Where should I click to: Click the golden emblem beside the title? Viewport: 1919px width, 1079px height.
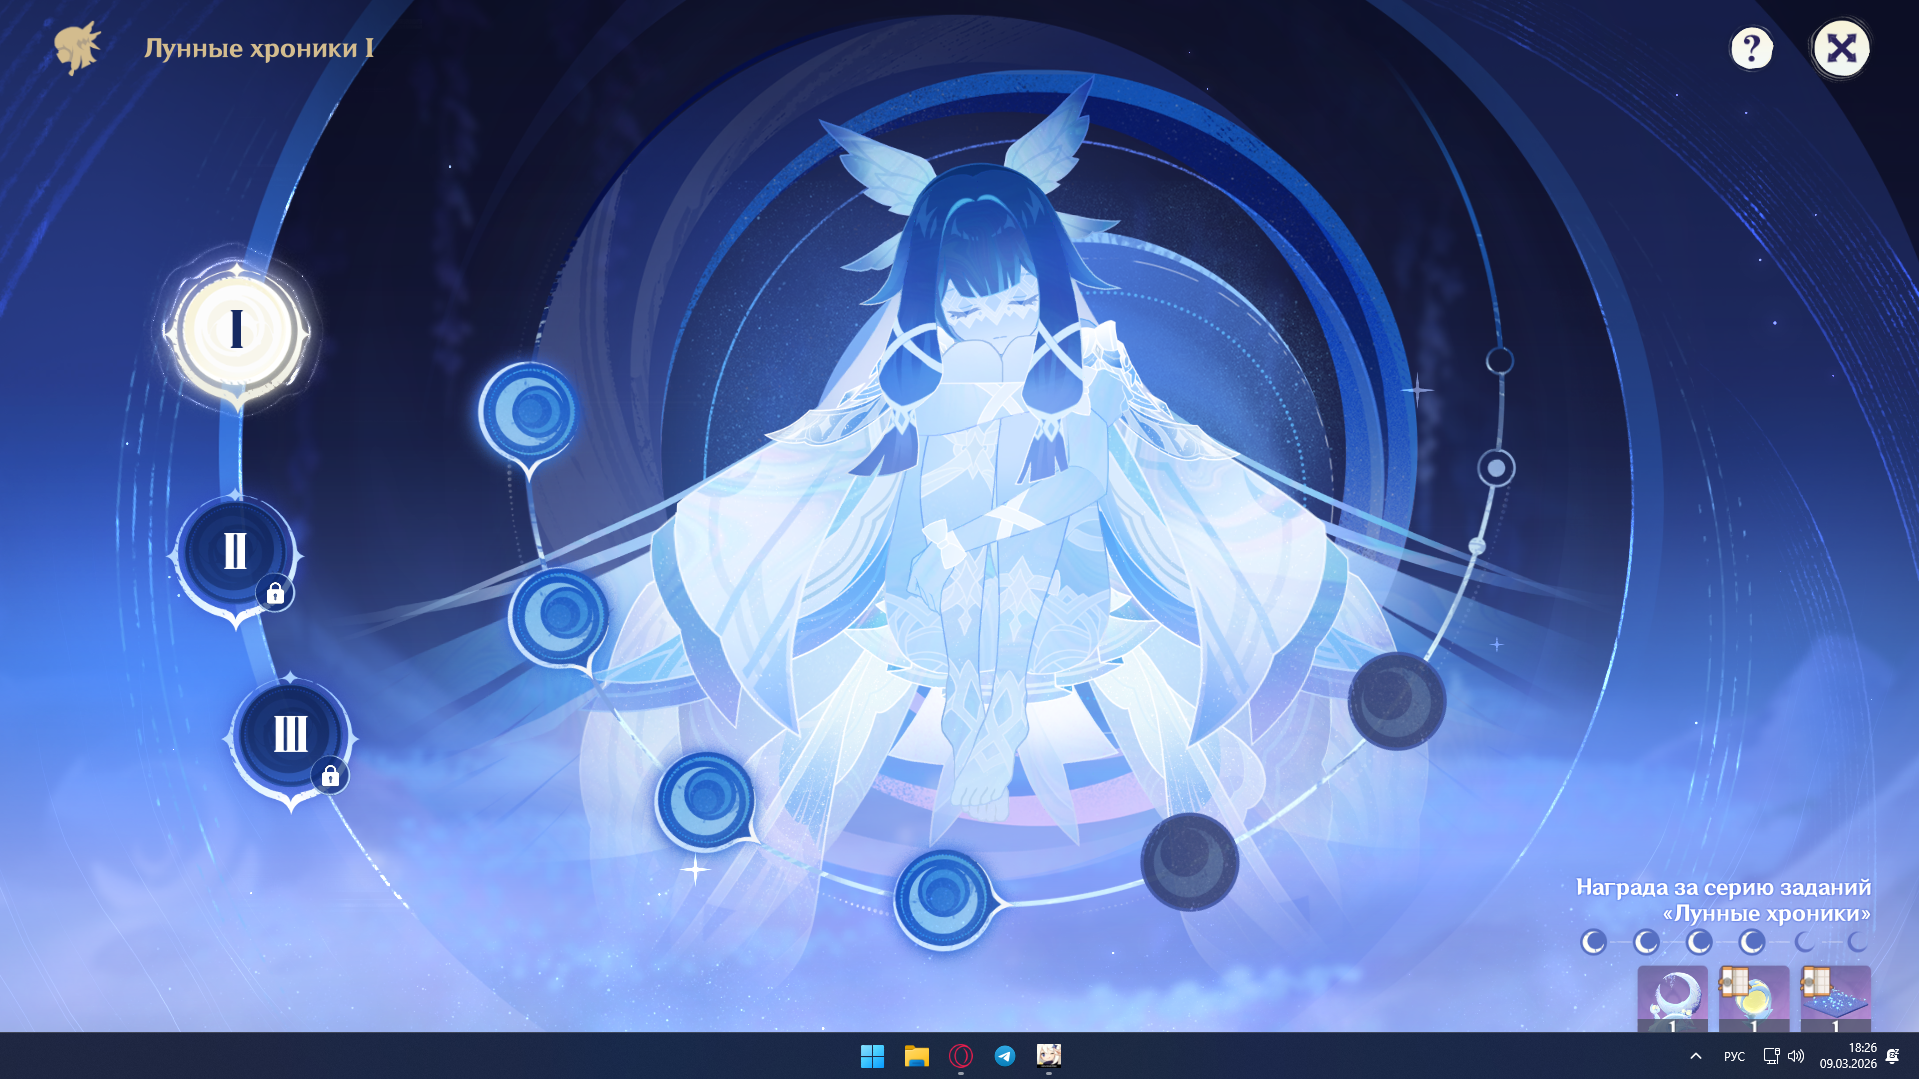[x=78, y=48]
